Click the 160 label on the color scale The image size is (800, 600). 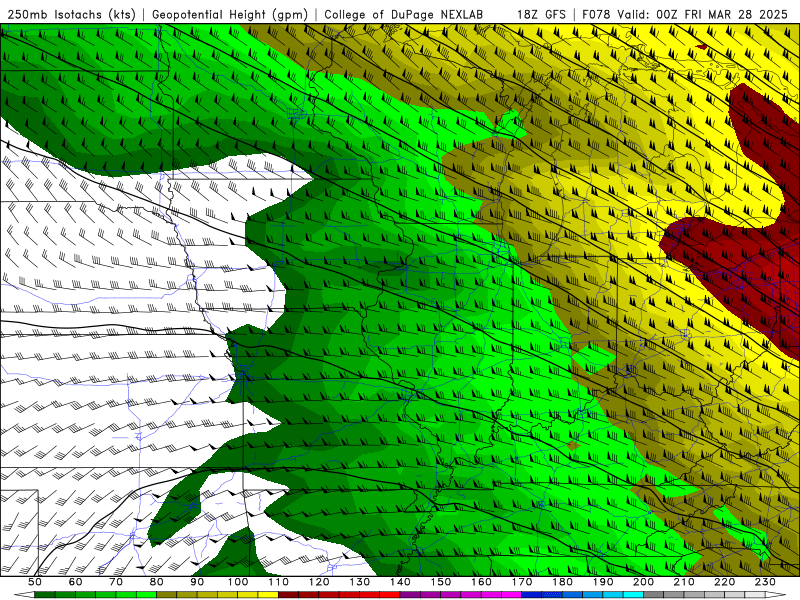[x=481, y=582]
